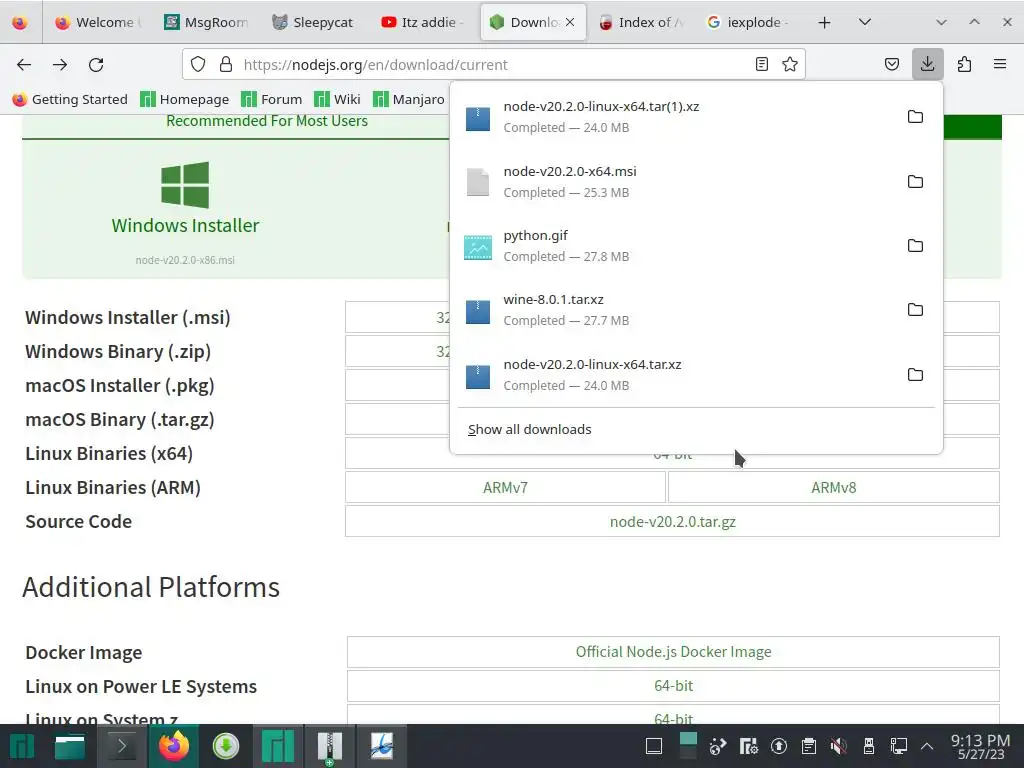Switch to the MsgRoom tab

tap(208, 22)
